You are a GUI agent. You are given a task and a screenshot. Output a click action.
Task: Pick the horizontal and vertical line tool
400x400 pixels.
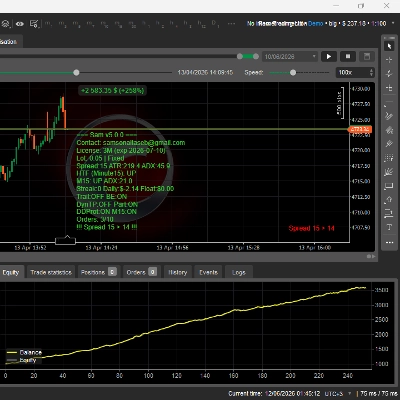click(x=389, y=88)
